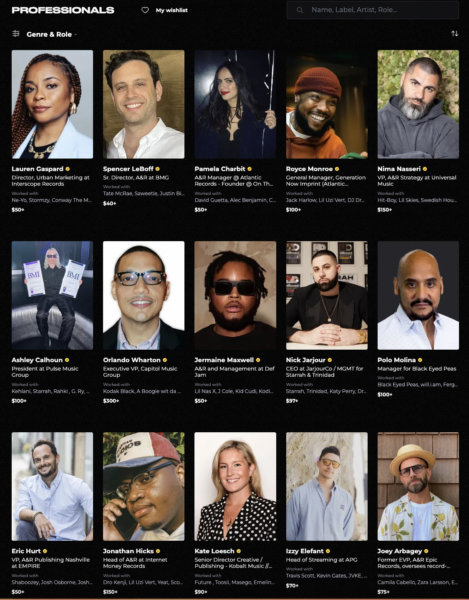Click the PROFESSIONALS heading logo
This screenshot has width=469, height=600.
pyautogui.click(x=63, y=10)
